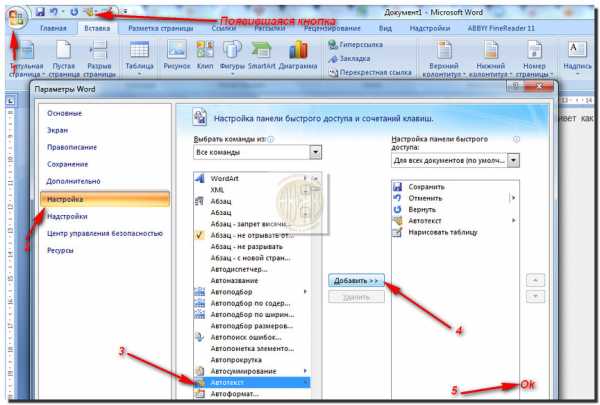Open the Customize Quick Access Toolbar arrow

point(125,12)
